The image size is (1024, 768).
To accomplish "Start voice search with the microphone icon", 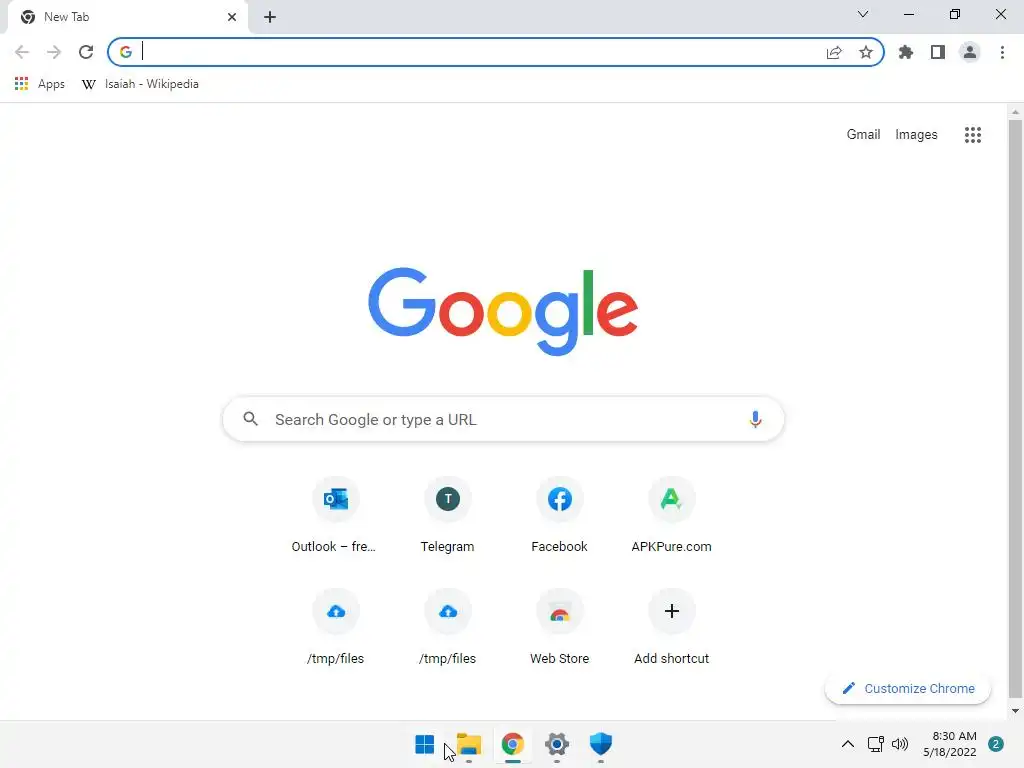I will [755, 419].
